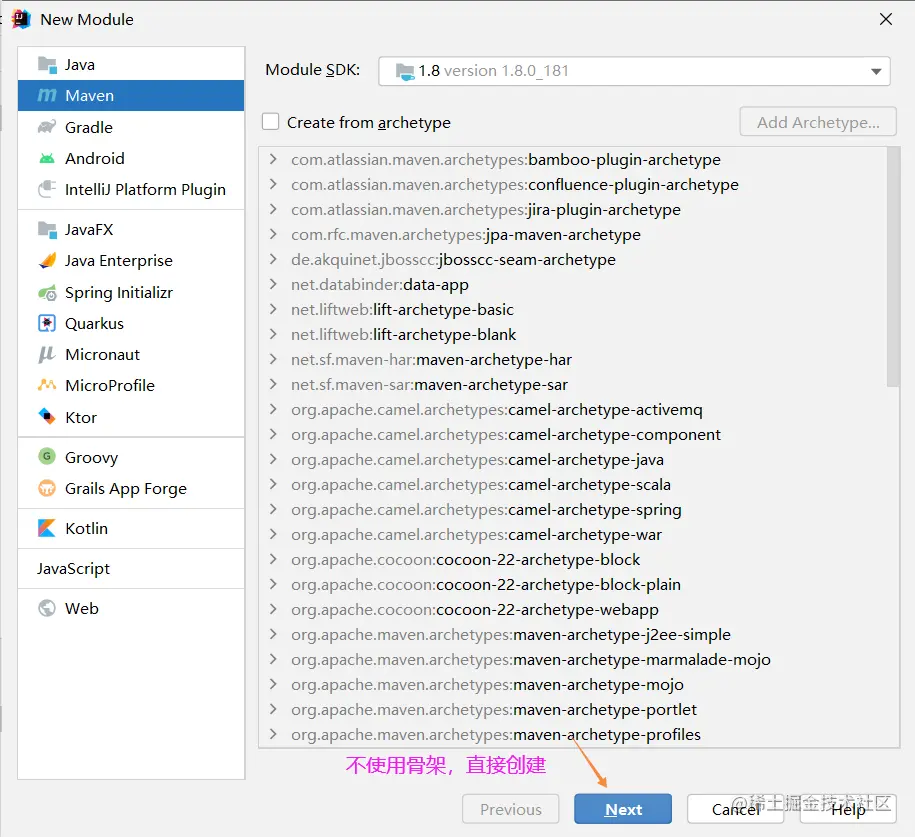Select maven-archetype-profiles row
Viewport: 915px width, 837px height.
[x=572, y=734]
